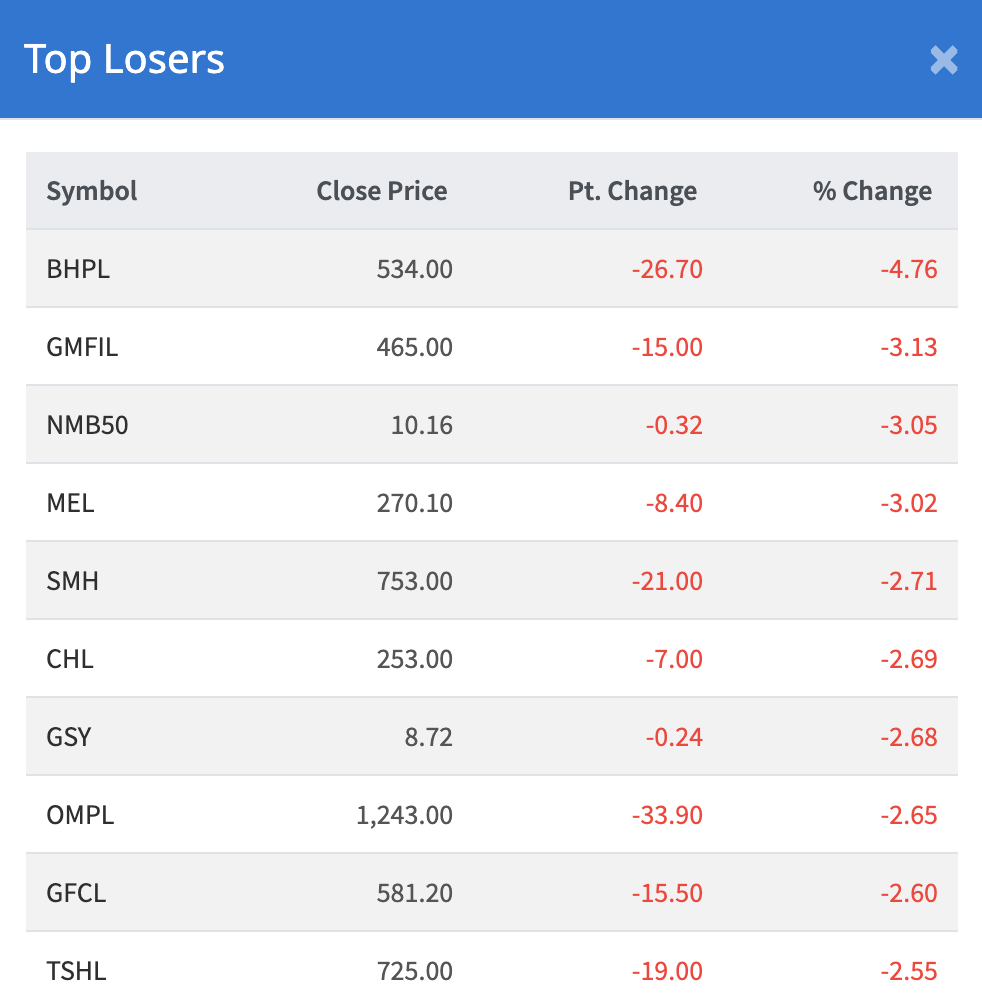The width and height of the screenshot is (982, 998).
Task: Open the BHPL stock symbol
Action: coord(78,269)
